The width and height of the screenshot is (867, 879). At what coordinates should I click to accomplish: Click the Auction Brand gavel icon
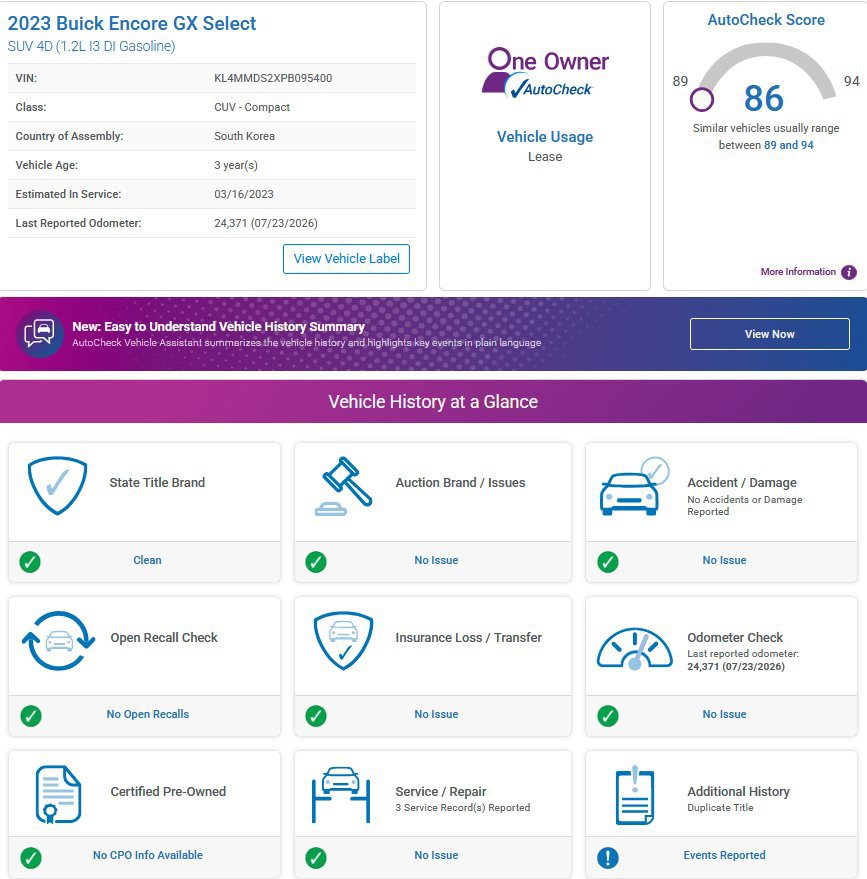344,486
